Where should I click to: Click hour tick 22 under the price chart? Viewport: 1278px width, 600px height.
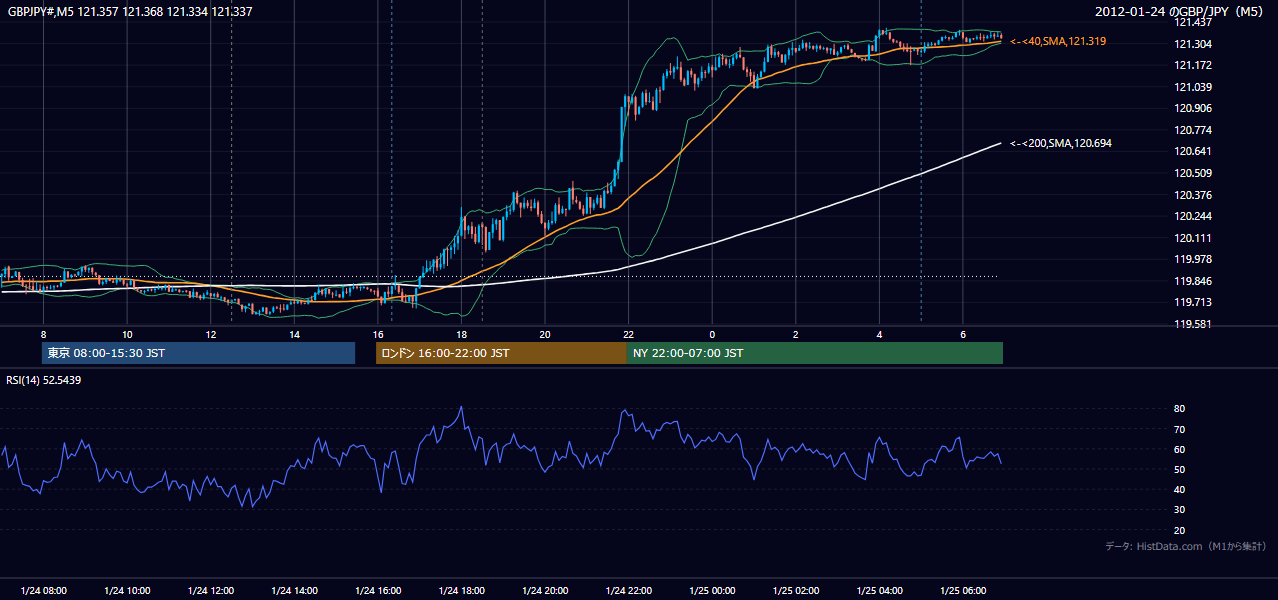(629, 334)
